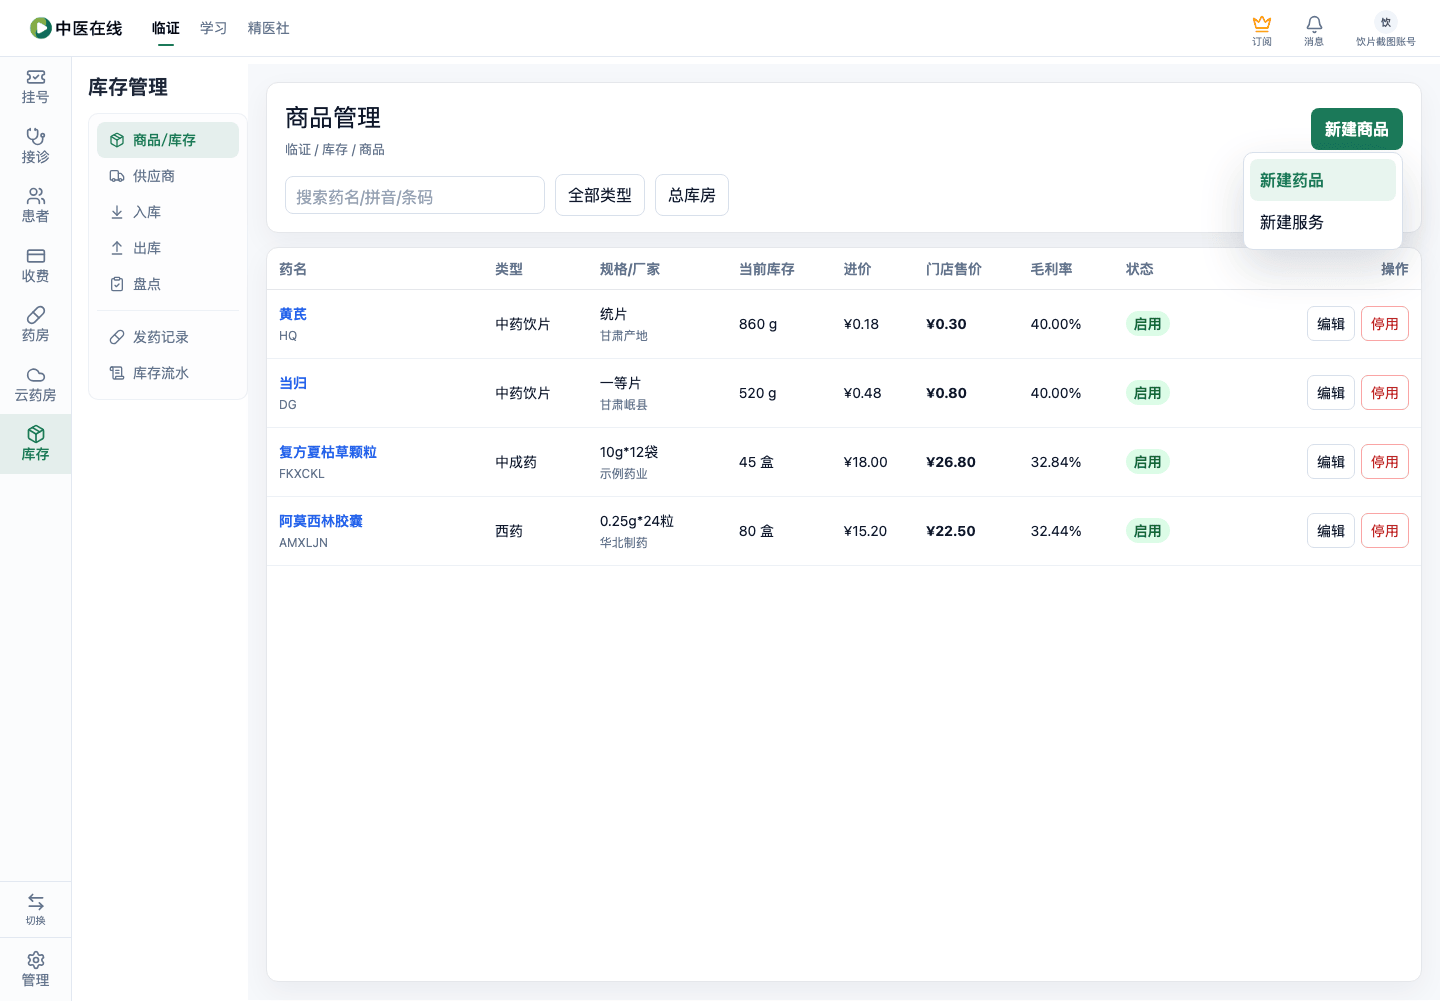Click the 当前库存 column header

click(767, 269)
